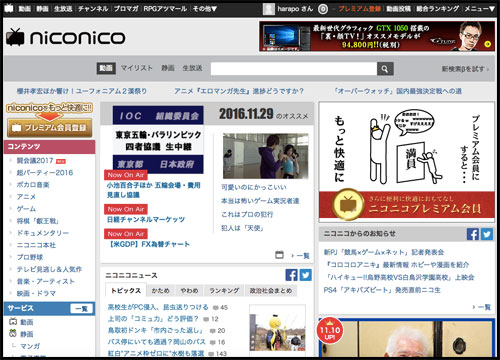Share Niconico News on Facebook

click(291, 275)
